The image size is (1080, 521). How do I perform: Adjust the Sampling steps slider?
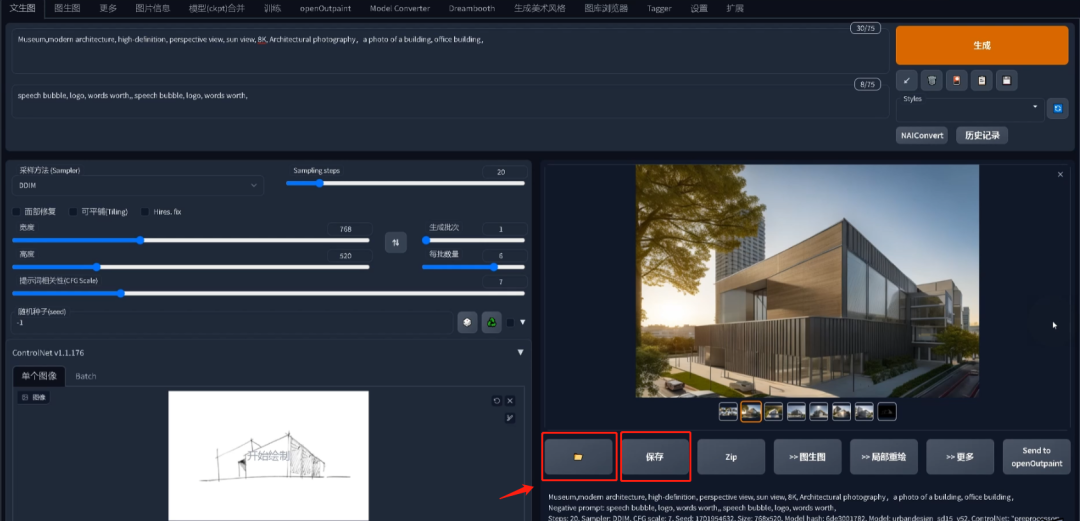click(405, 183)
